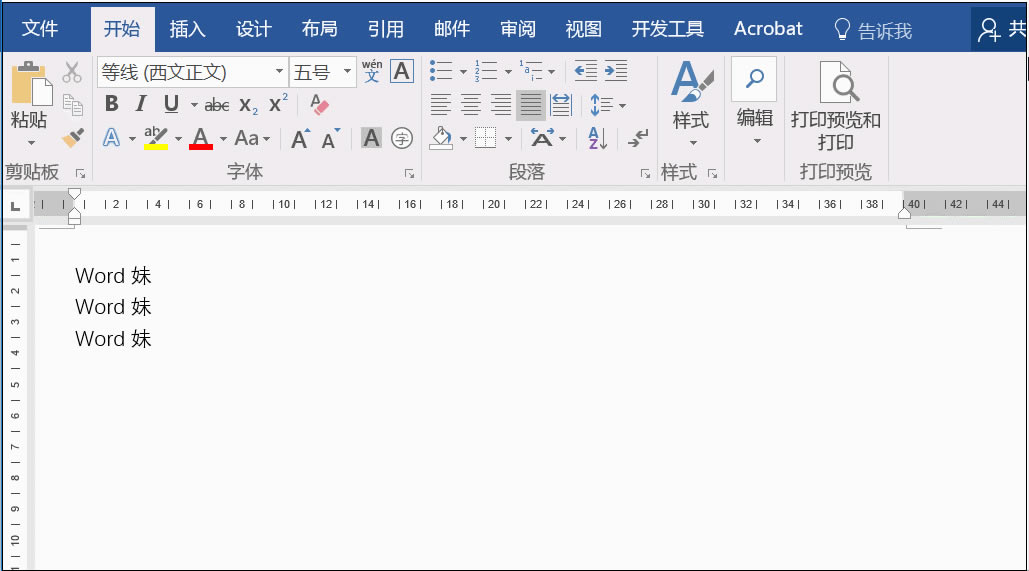Click Increase Indent icon
Viewport: 1029px width, 571px height.
(x=616, y=70)
